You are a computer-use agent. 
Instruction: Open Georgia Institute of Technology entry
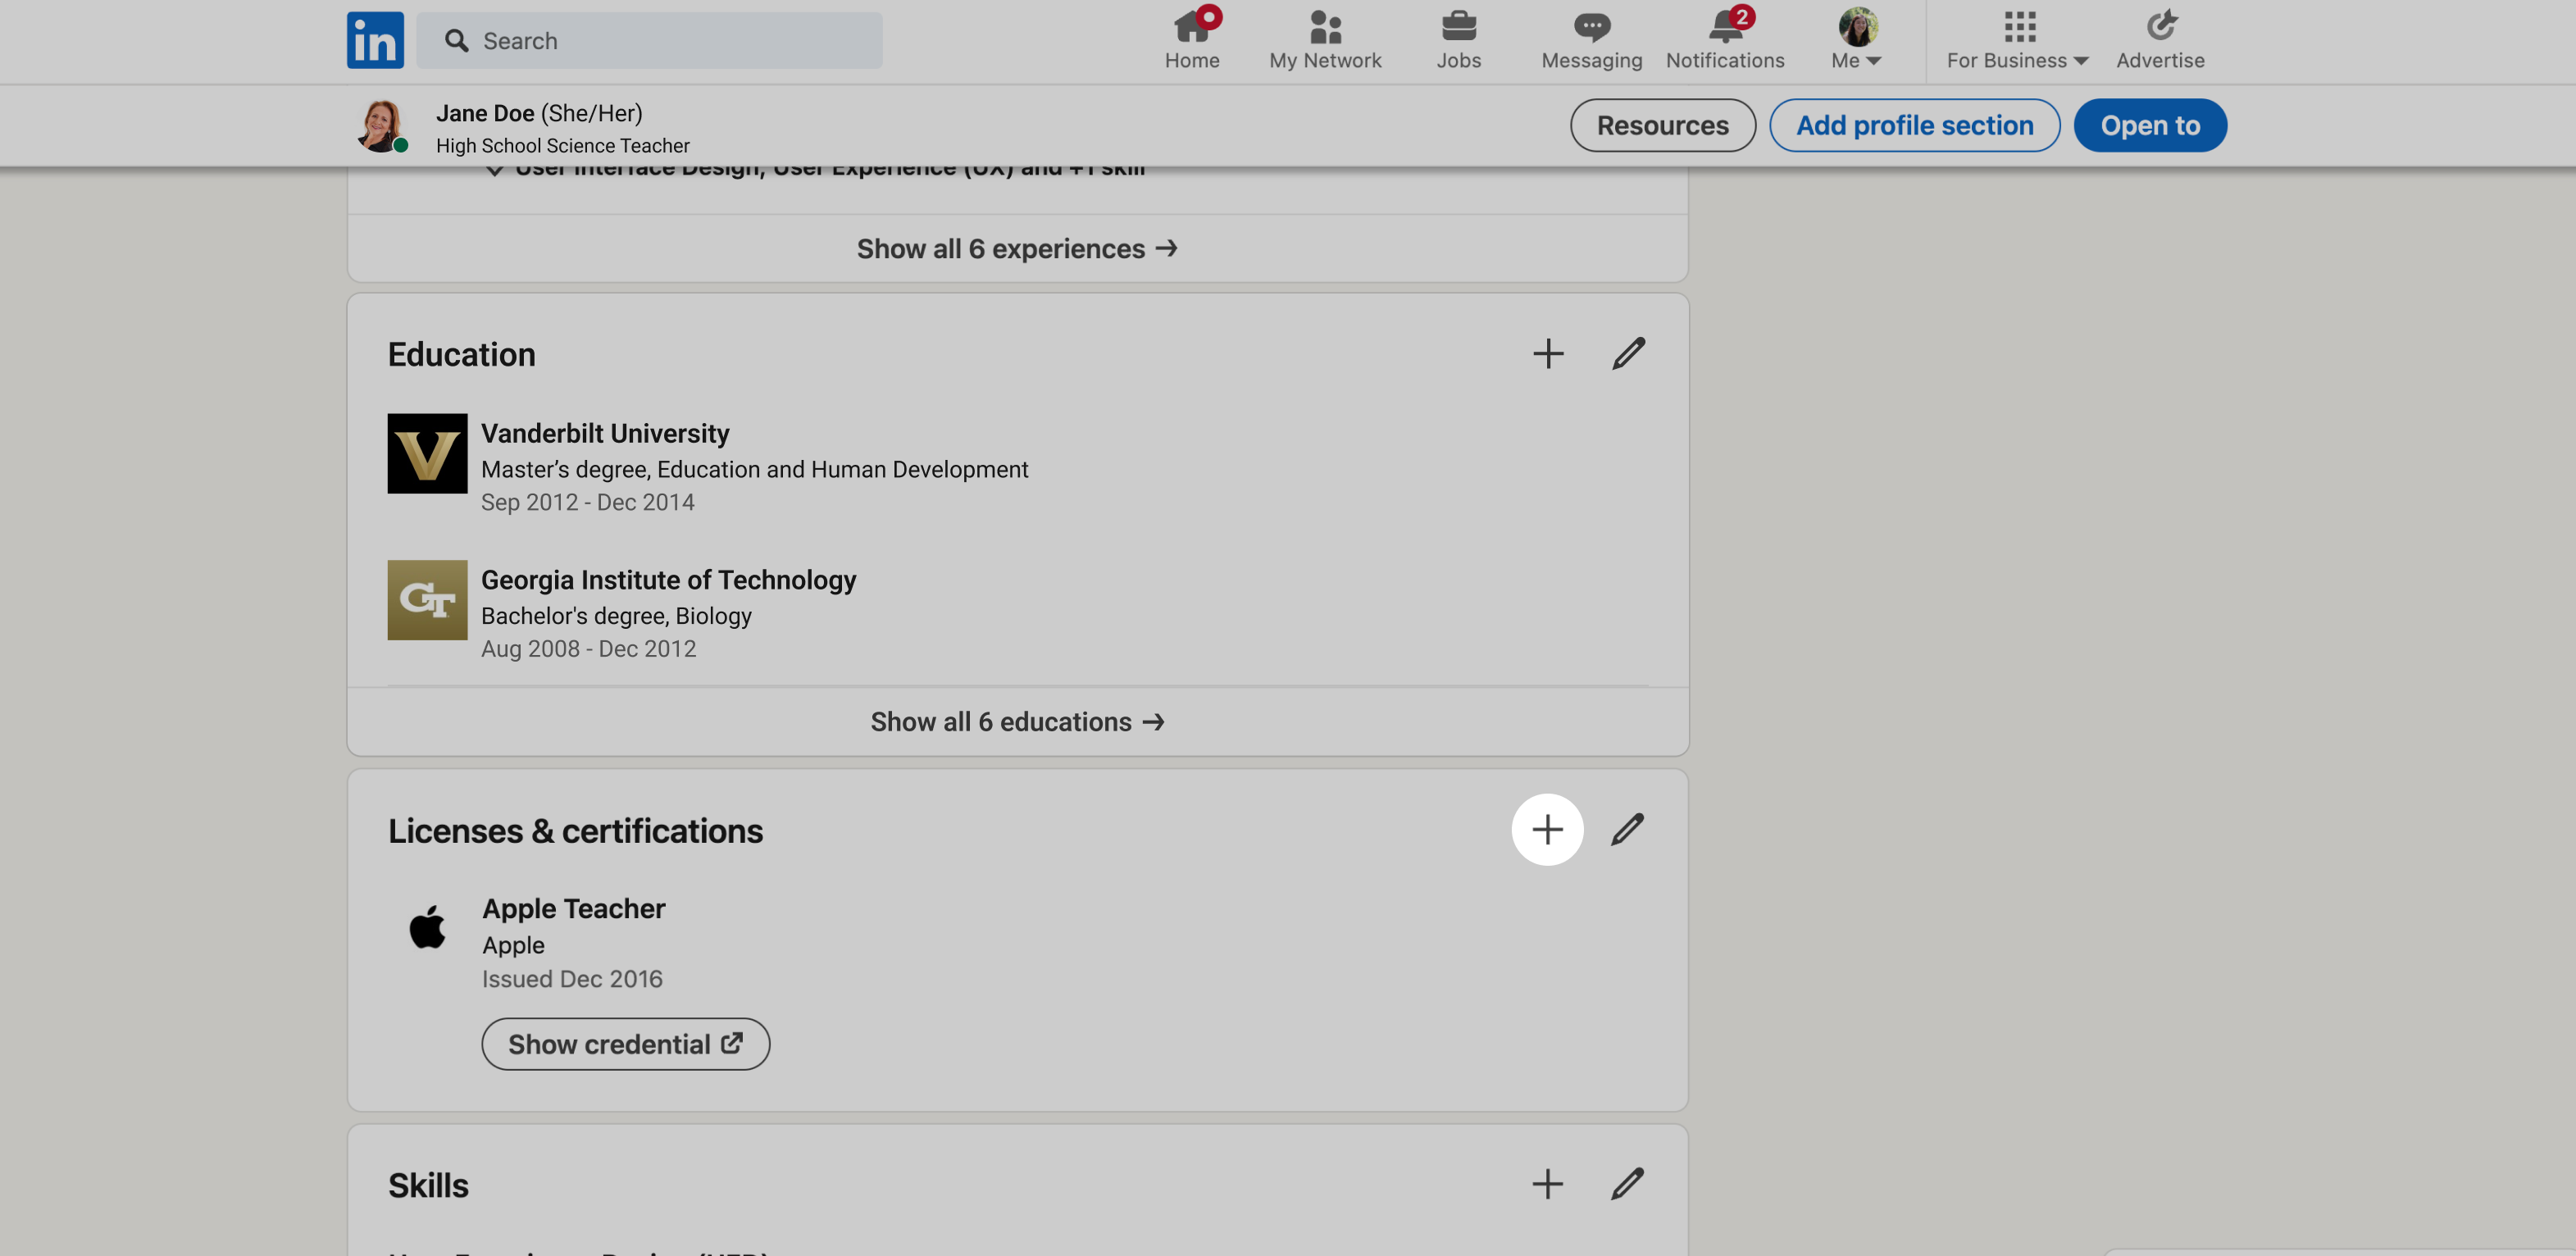click(x=668, y=580)
